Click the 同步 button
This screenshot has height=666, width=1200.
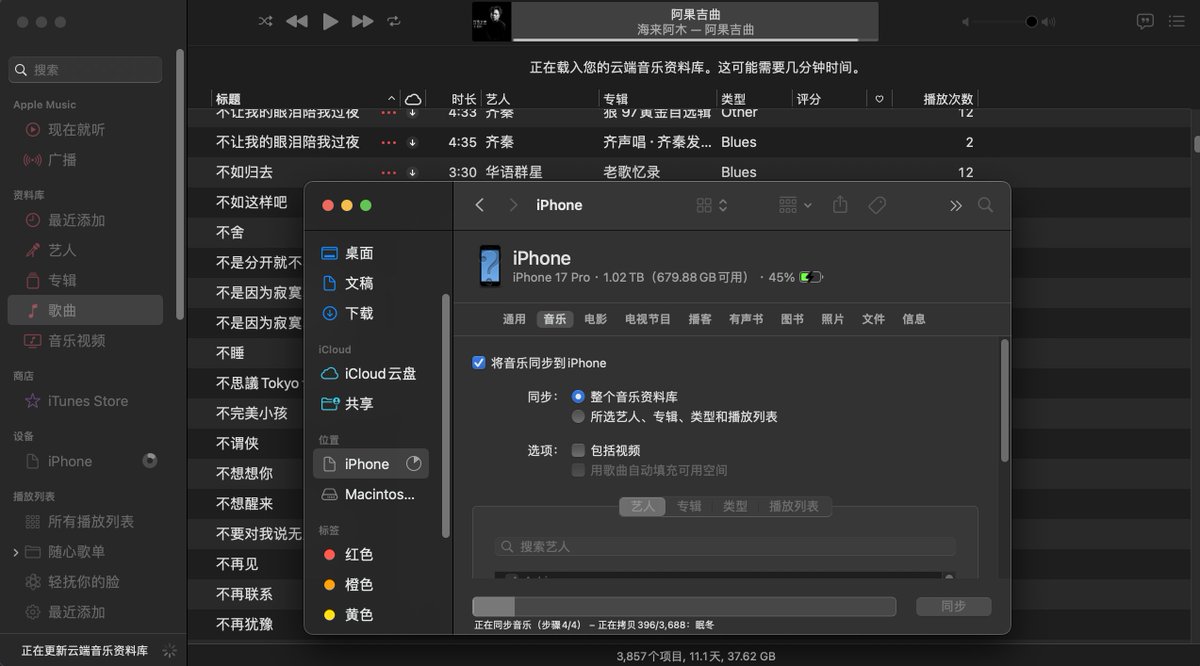coord(954,606)
